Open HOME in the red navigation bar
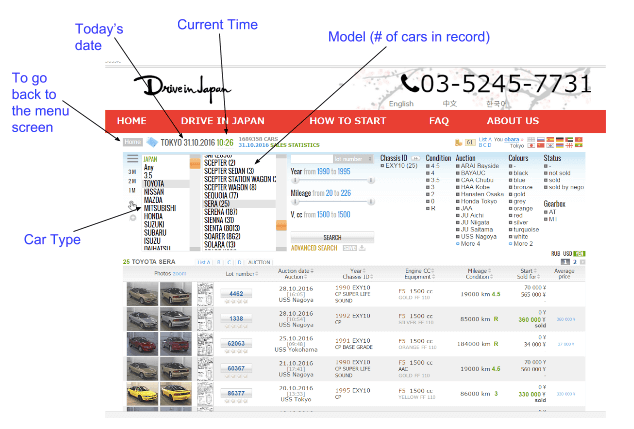The height and width of the screenshot is (429, 634). click(131, 120)
